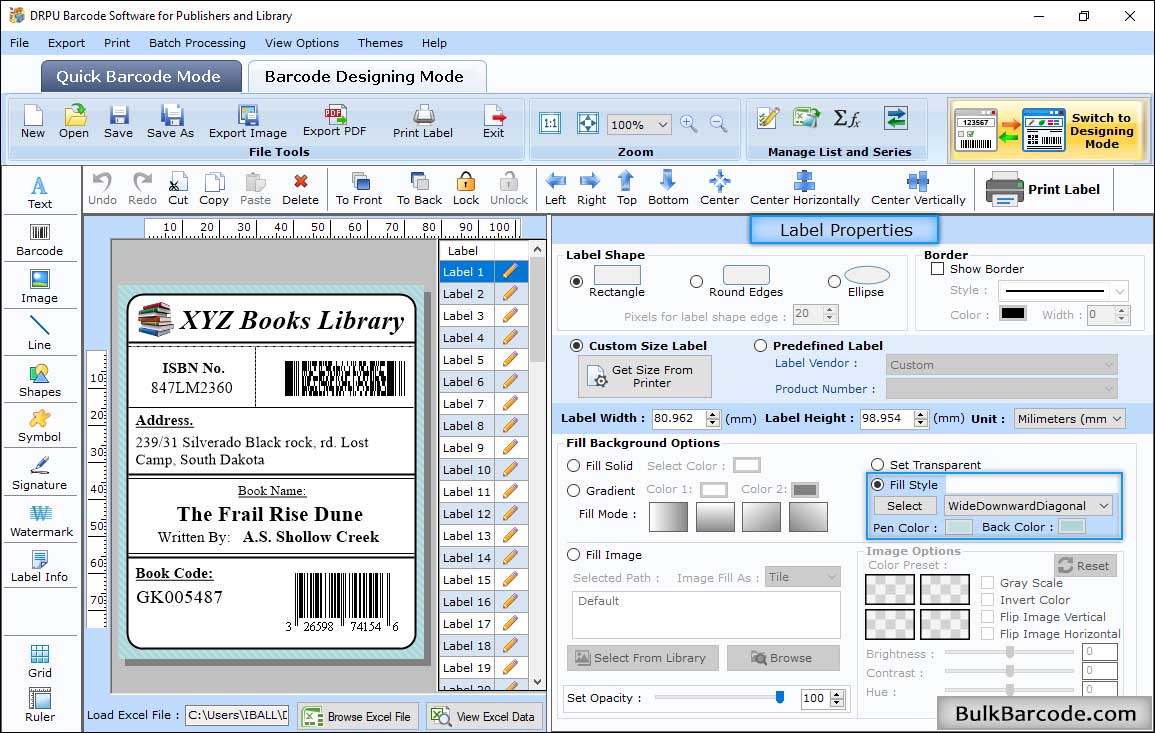The width and height of the screenshot is (1155, 733).
Task: Select Gradient background option
Action: coord(574,491)
